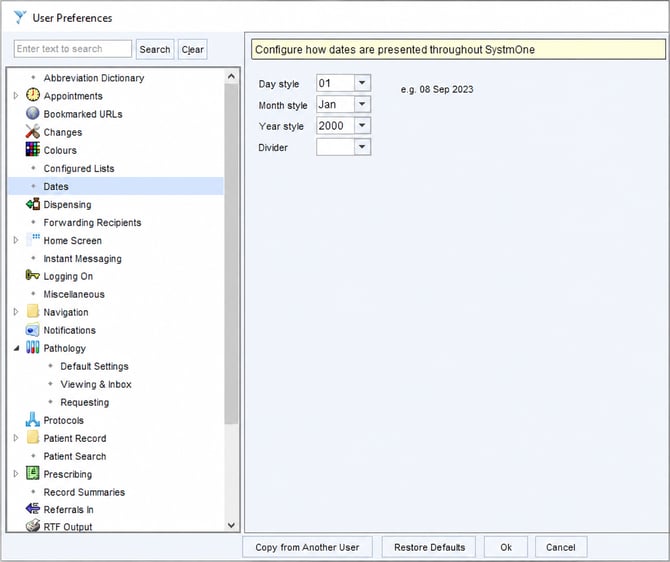
Task: Select Patient Search in the tree
Action: [75, 456]
